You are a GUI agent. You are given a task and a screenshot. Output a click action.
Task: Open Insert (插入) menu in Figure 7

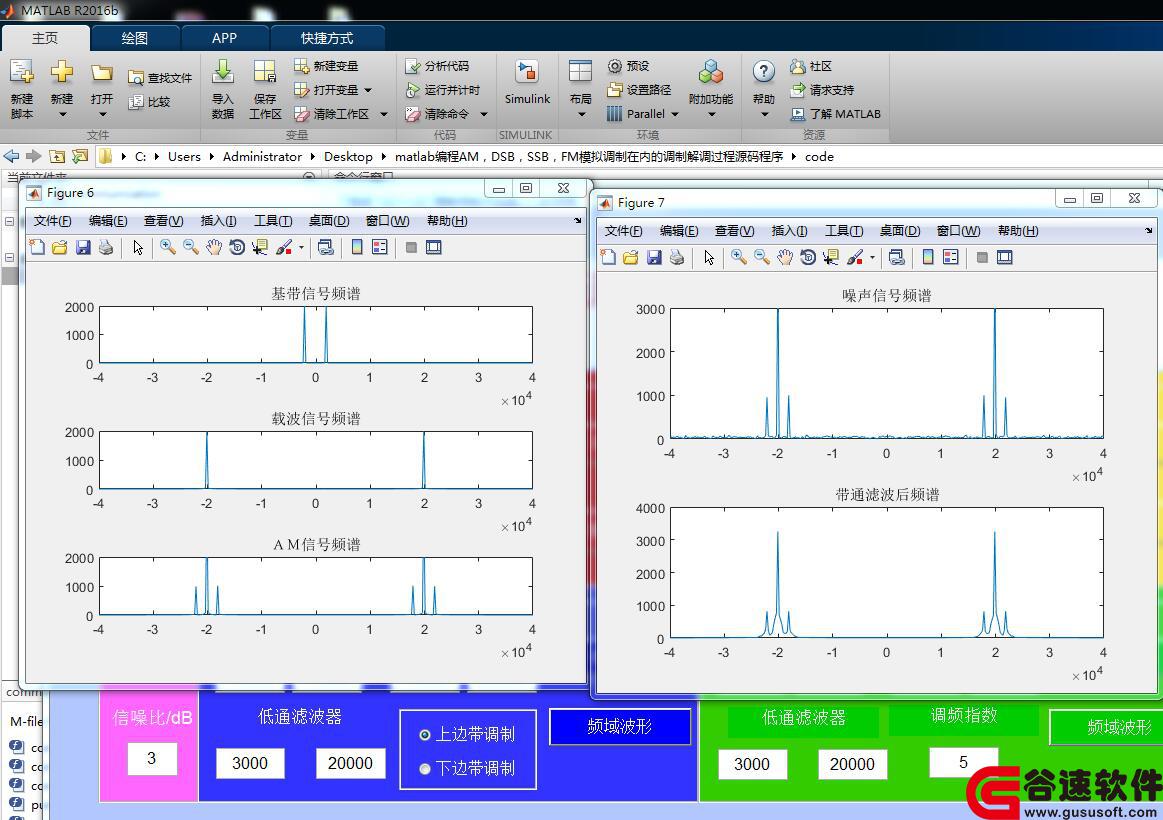(x=789, y=231)
